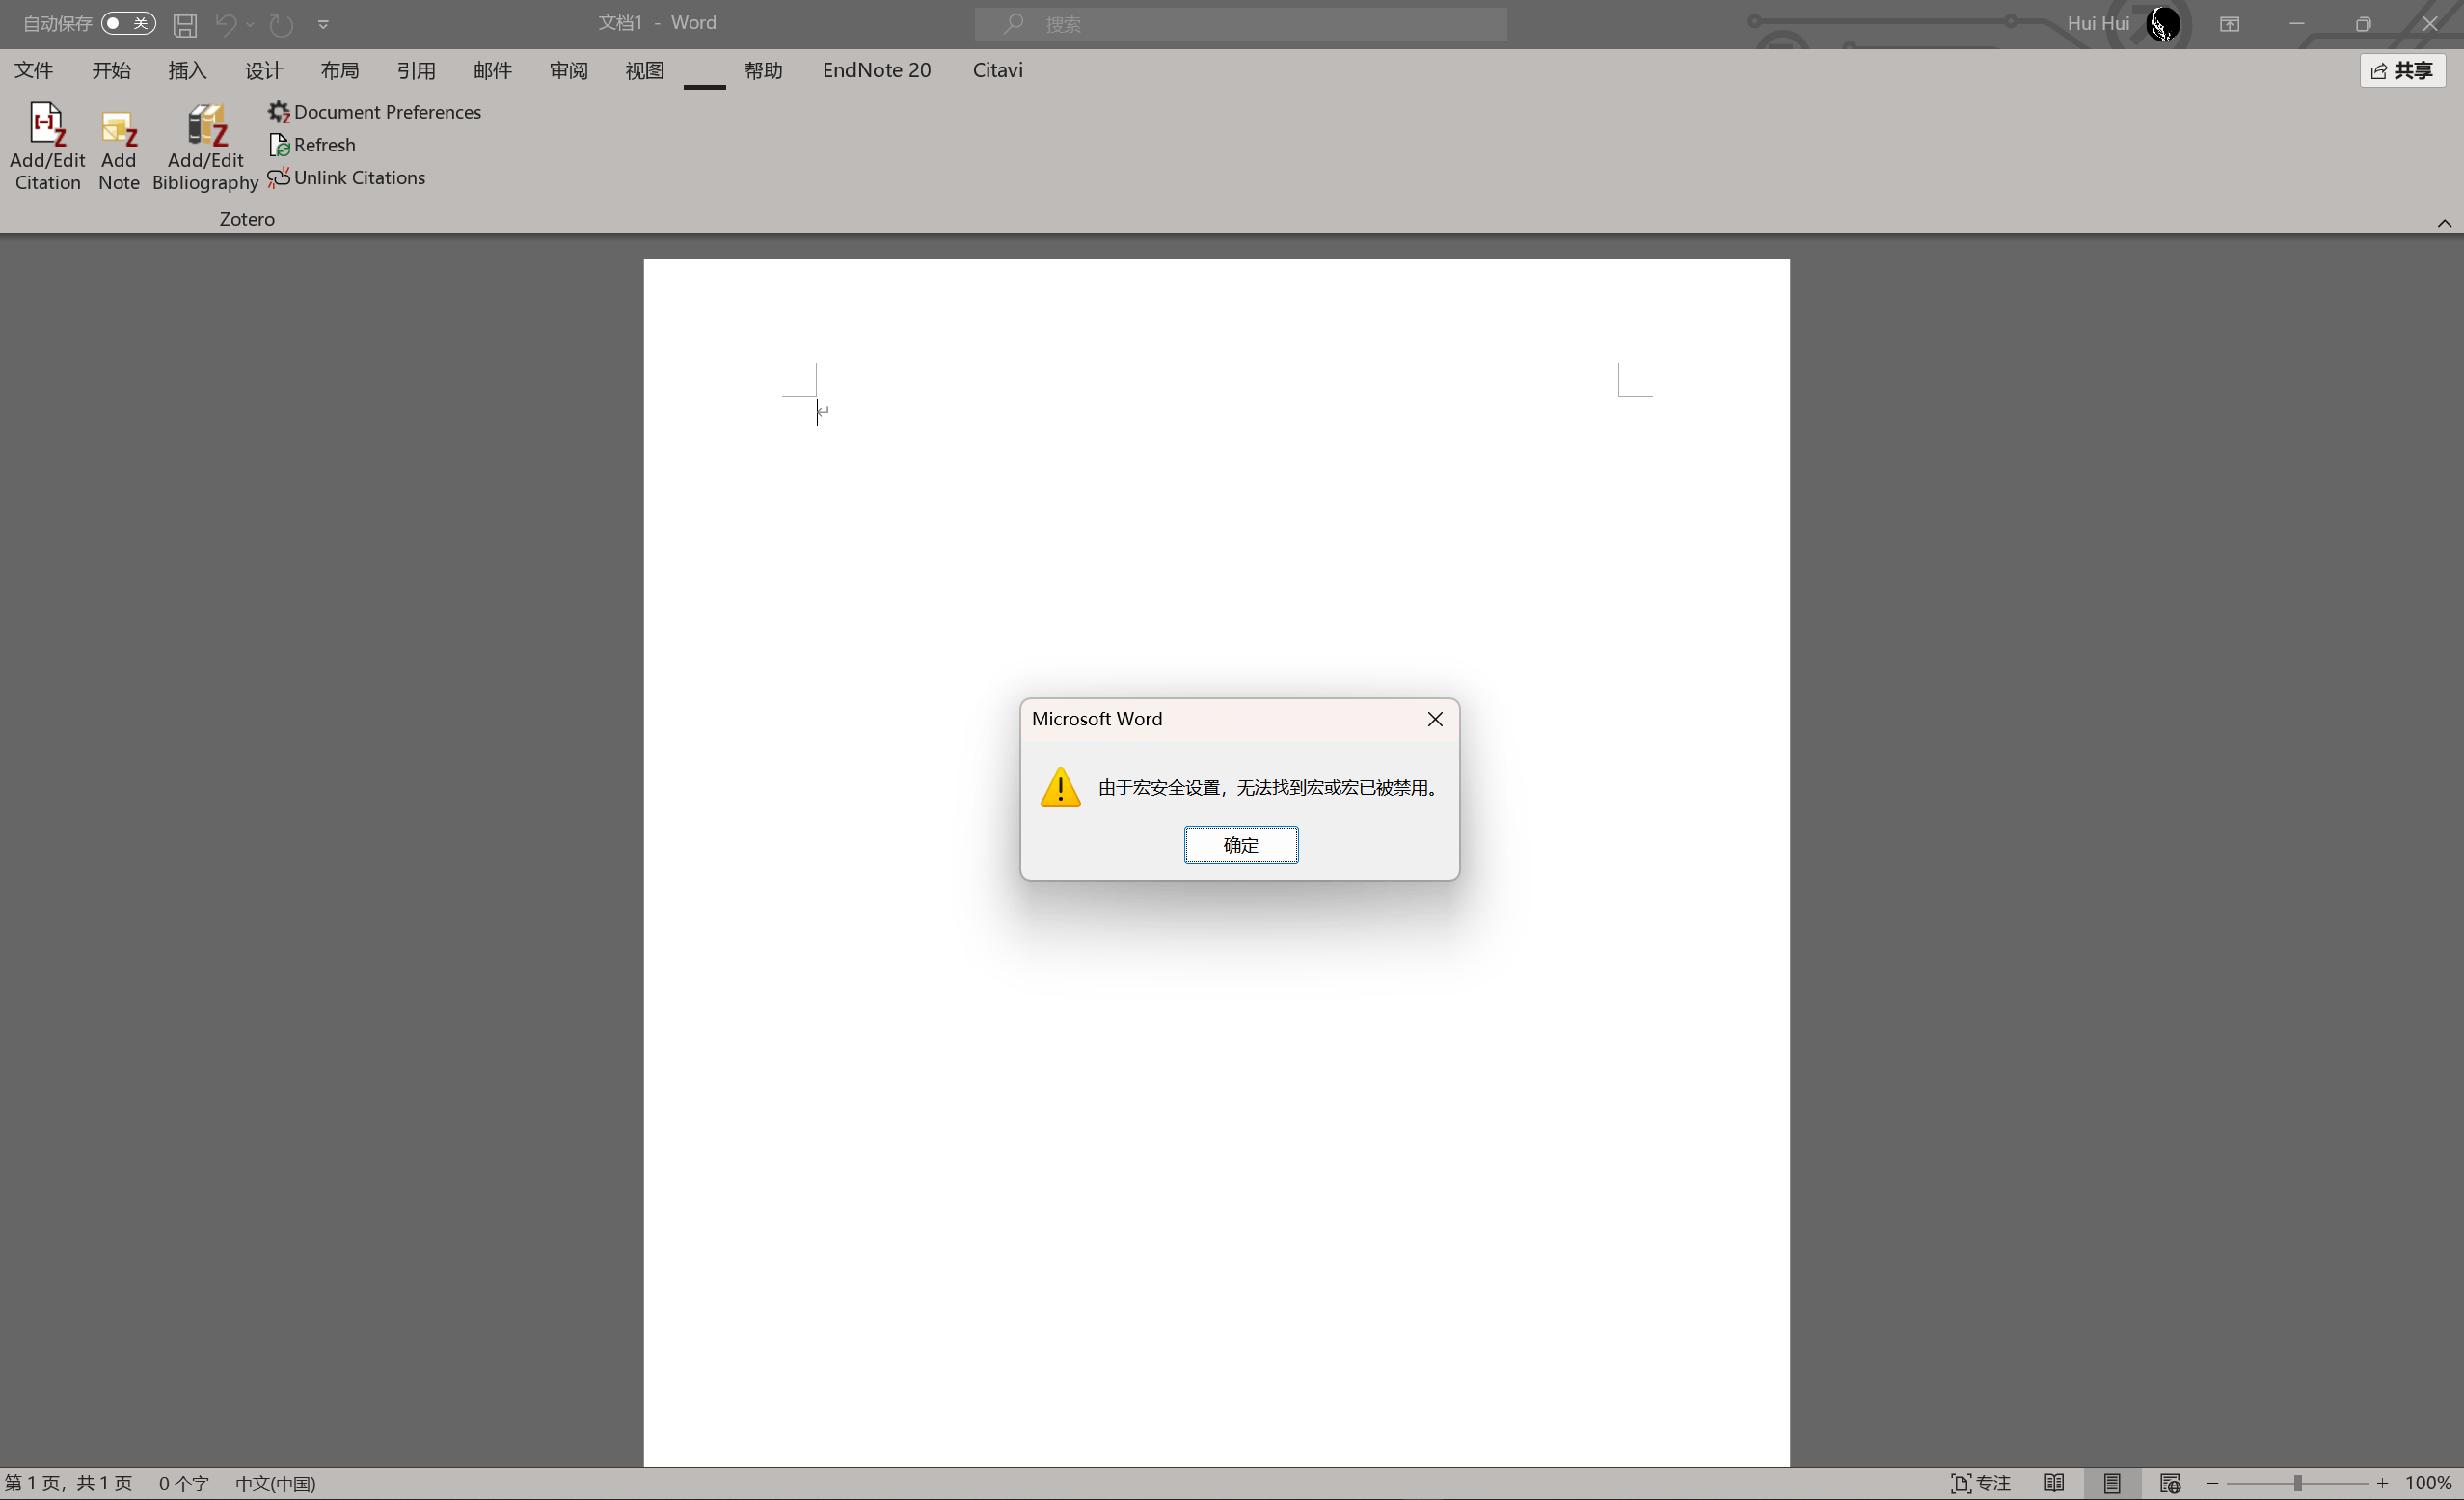The height and width of the screenshot is (1500, 2464).
Task: Open Add/Edit Bibliography tool
Action: pos(206,126)
